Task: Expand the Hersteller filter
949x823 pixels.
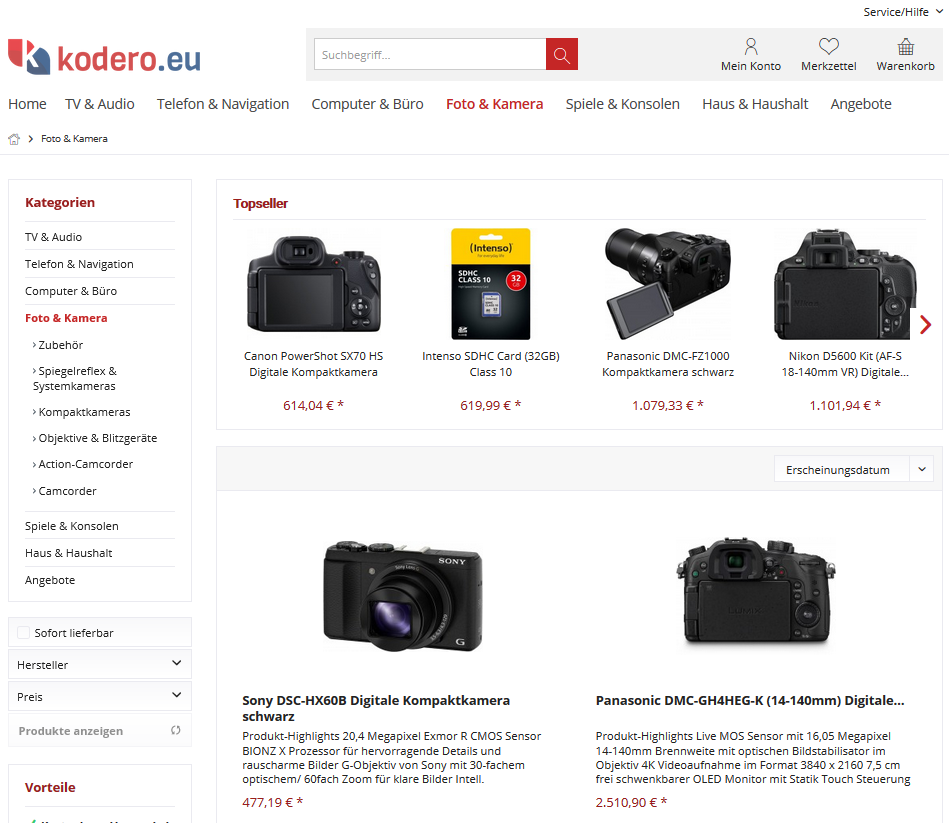Action: [100, 664]
